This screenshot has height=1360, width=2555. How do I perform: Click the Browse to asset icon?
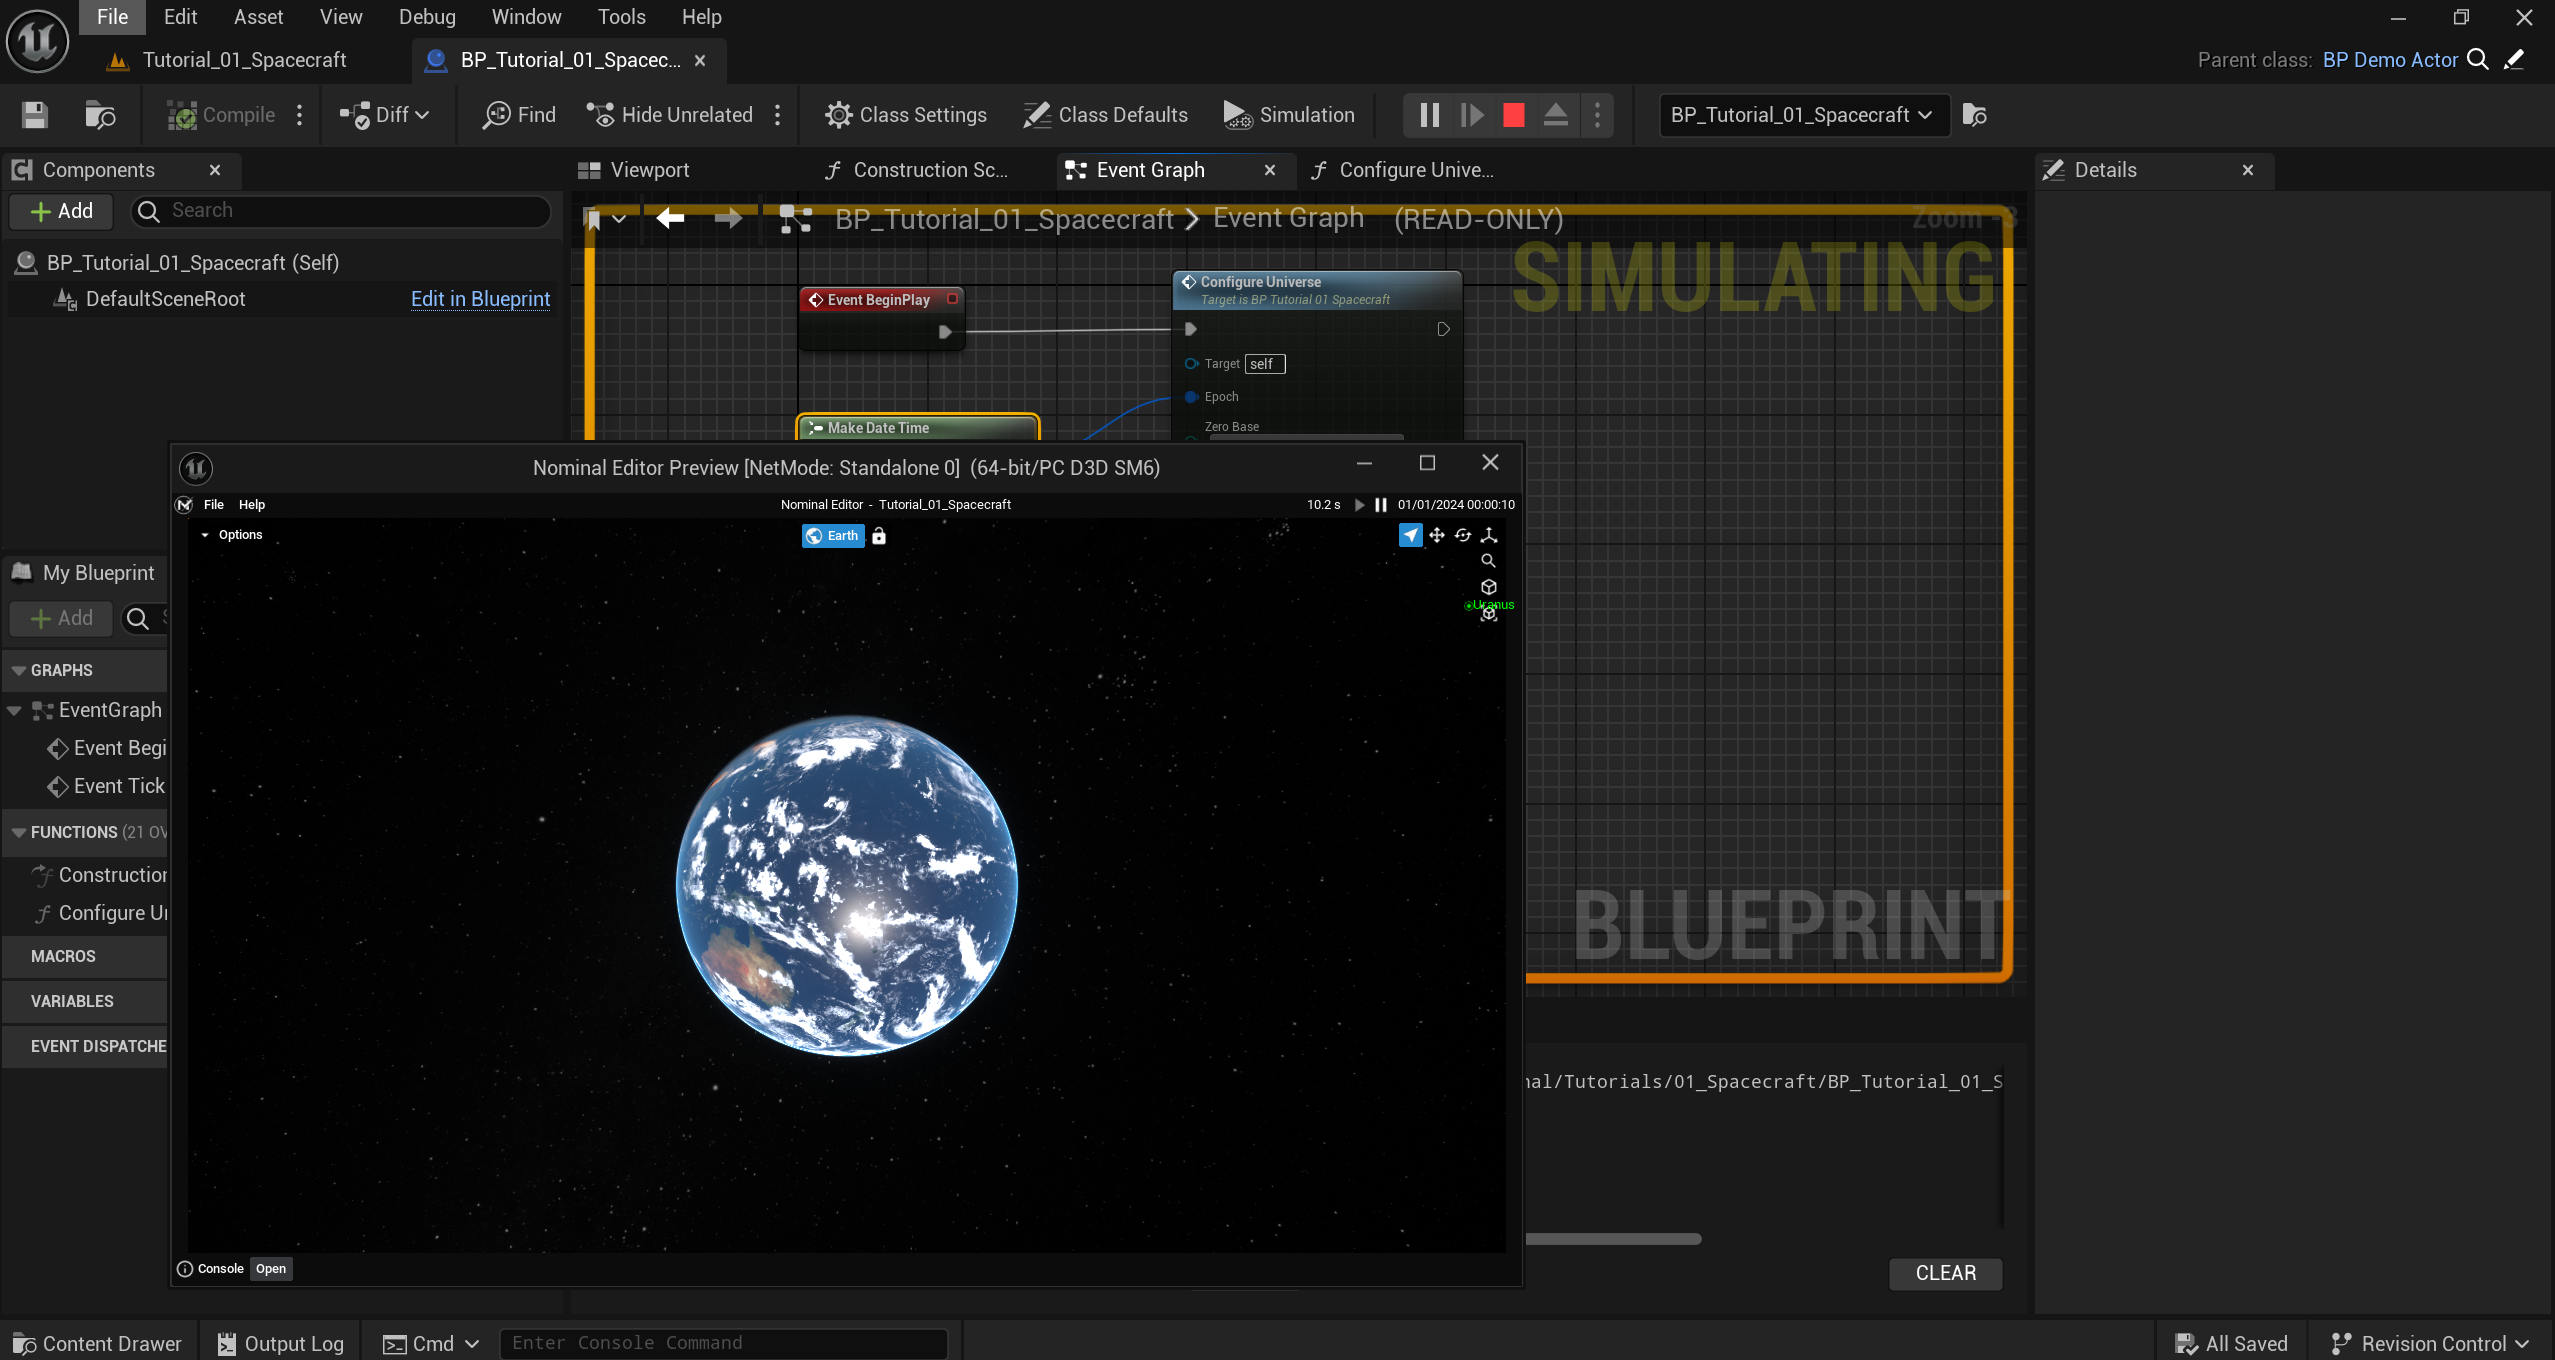coord(100,115)
